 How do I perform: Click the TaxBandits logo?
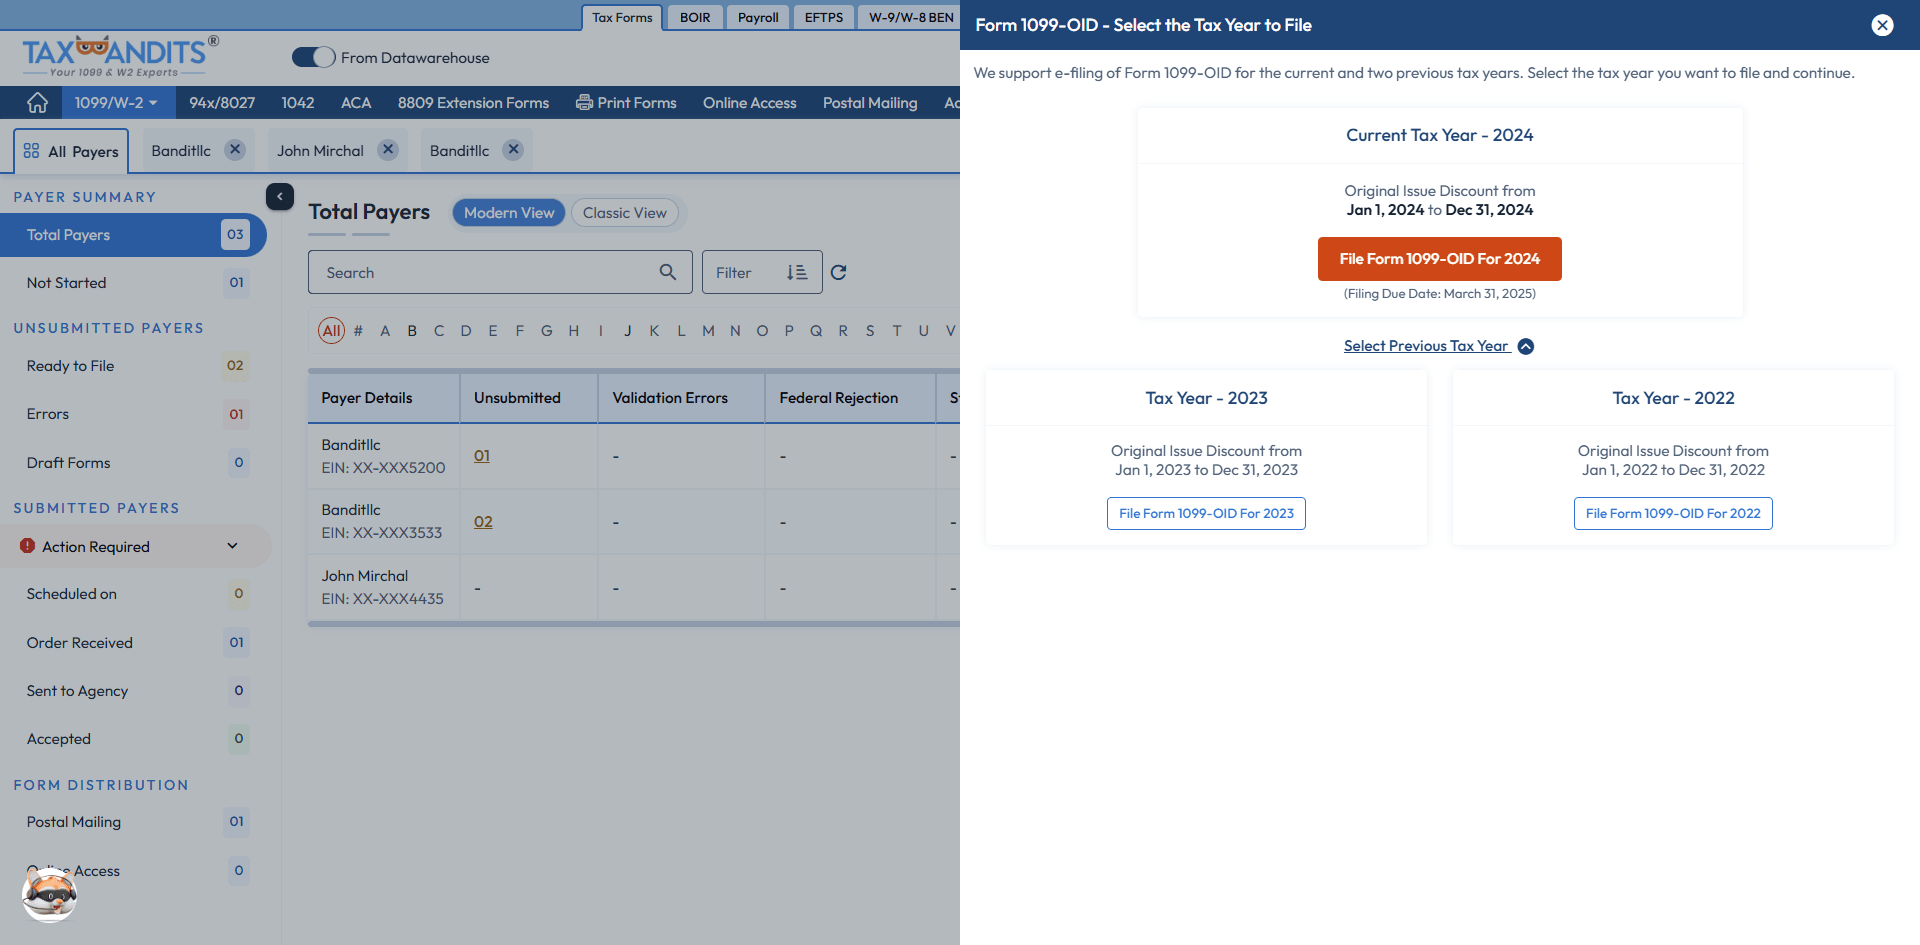point(120,56)
